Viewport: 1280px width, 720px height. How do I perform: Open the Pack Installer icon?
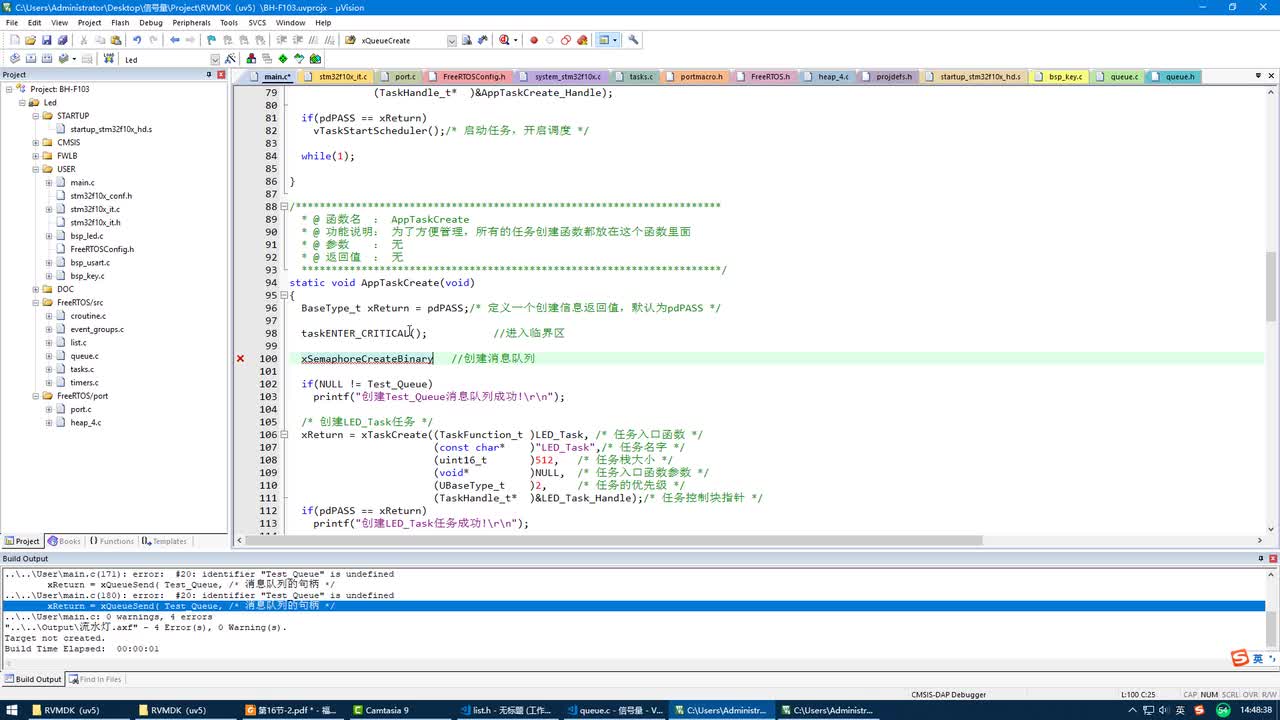[x=315, y=59]
